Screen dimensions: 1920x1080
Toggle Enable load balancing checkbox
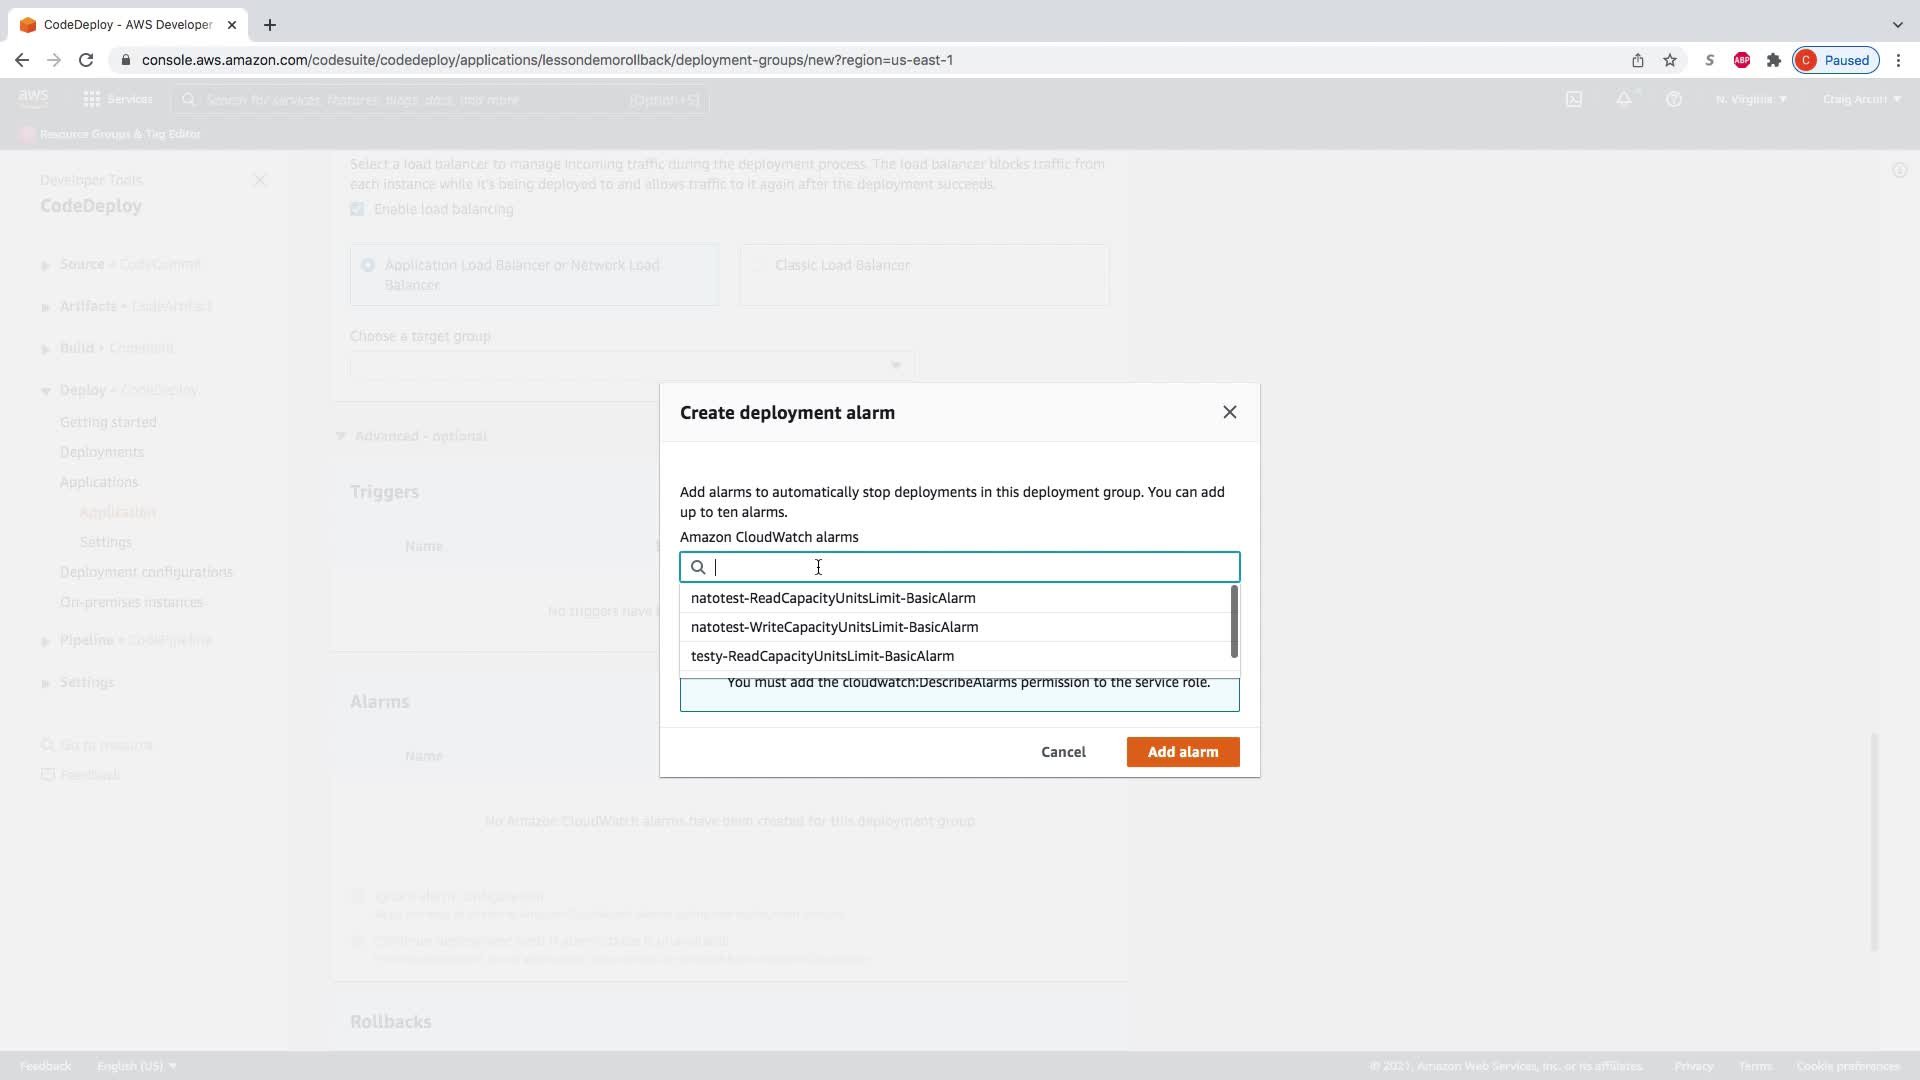[357, 209]
